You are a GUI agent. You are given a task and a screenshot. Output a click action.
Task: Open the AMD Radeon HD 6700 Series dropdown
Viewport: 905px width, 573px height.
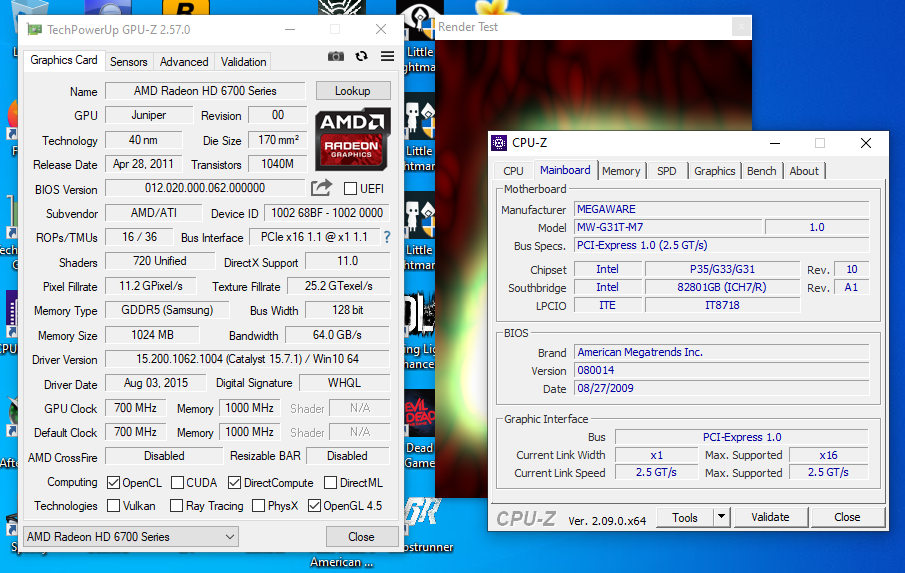coord(131,537)
